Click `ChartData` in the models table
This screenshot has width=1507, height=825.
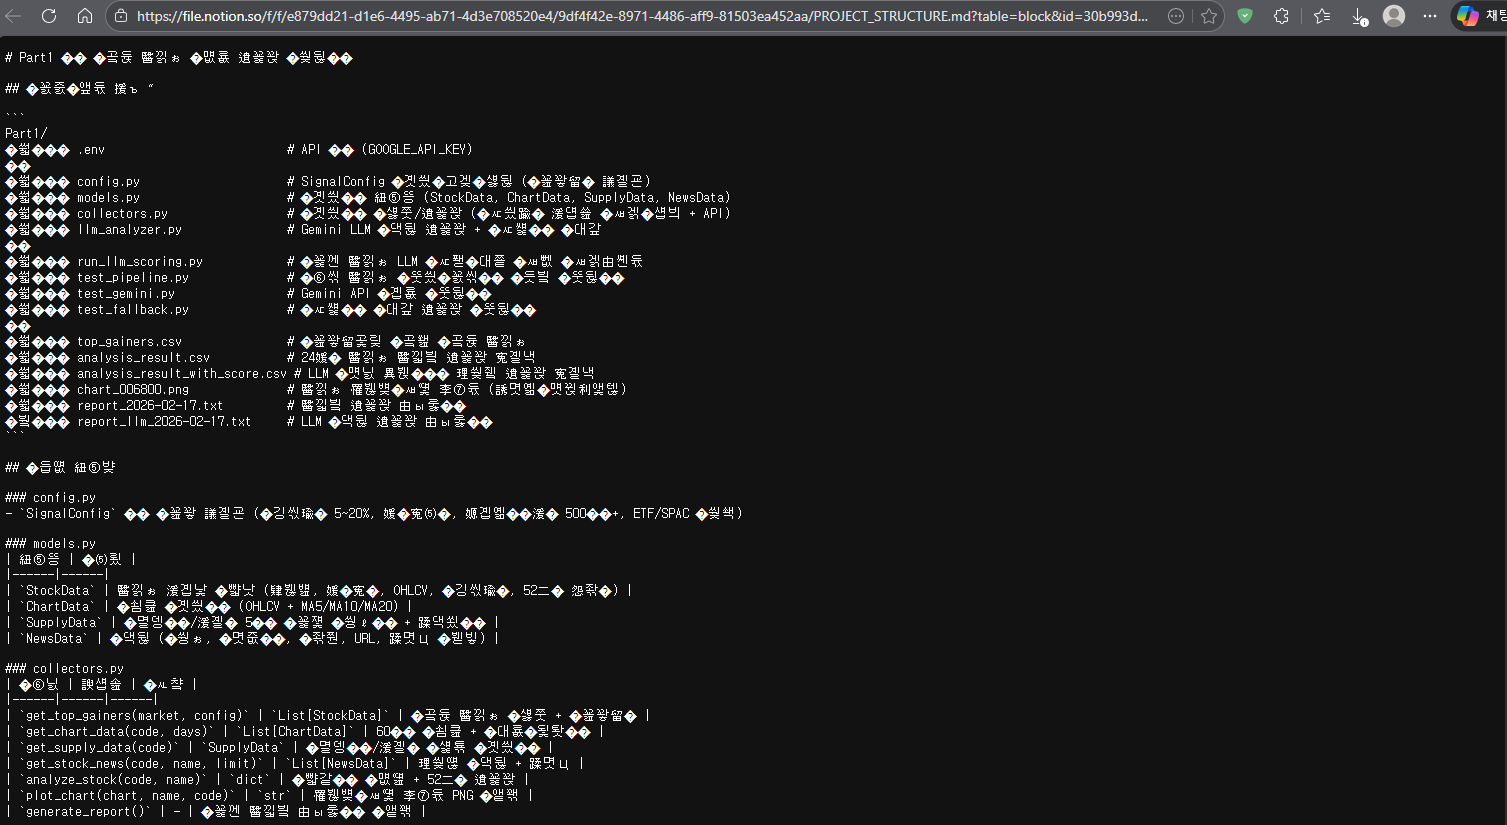coord(57,606)
